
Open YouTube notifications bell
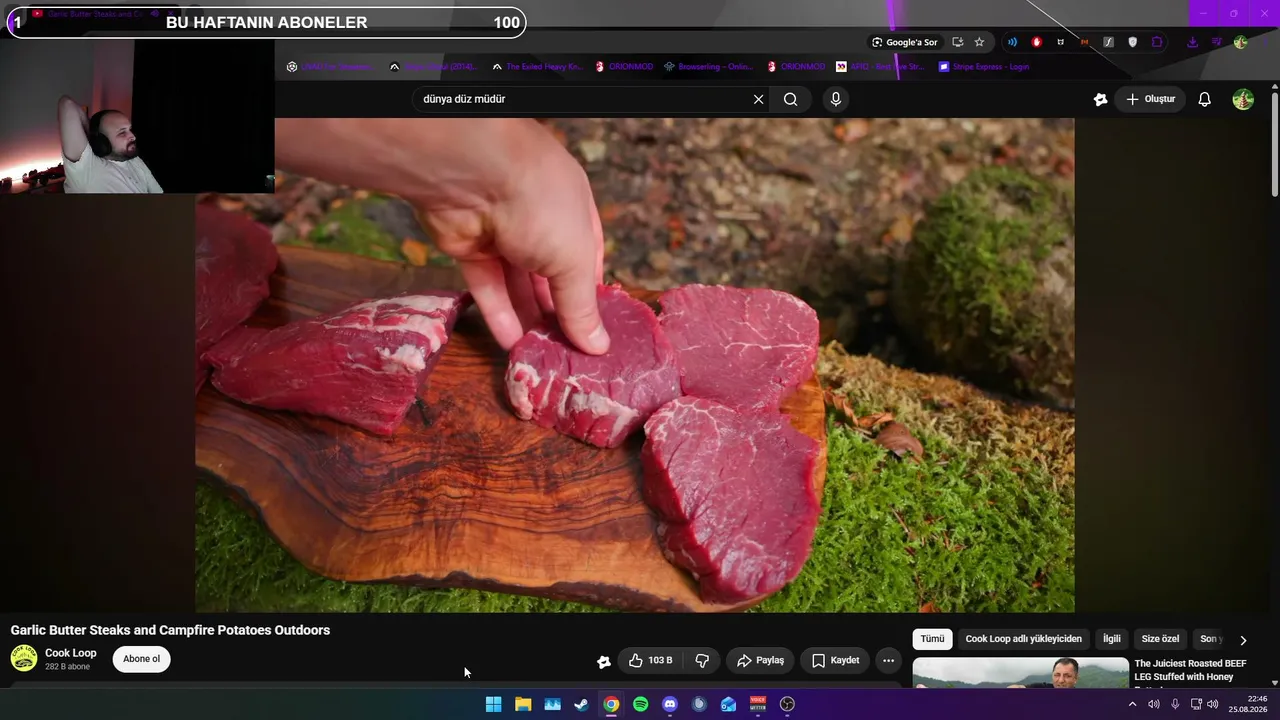coord(1205,99)
